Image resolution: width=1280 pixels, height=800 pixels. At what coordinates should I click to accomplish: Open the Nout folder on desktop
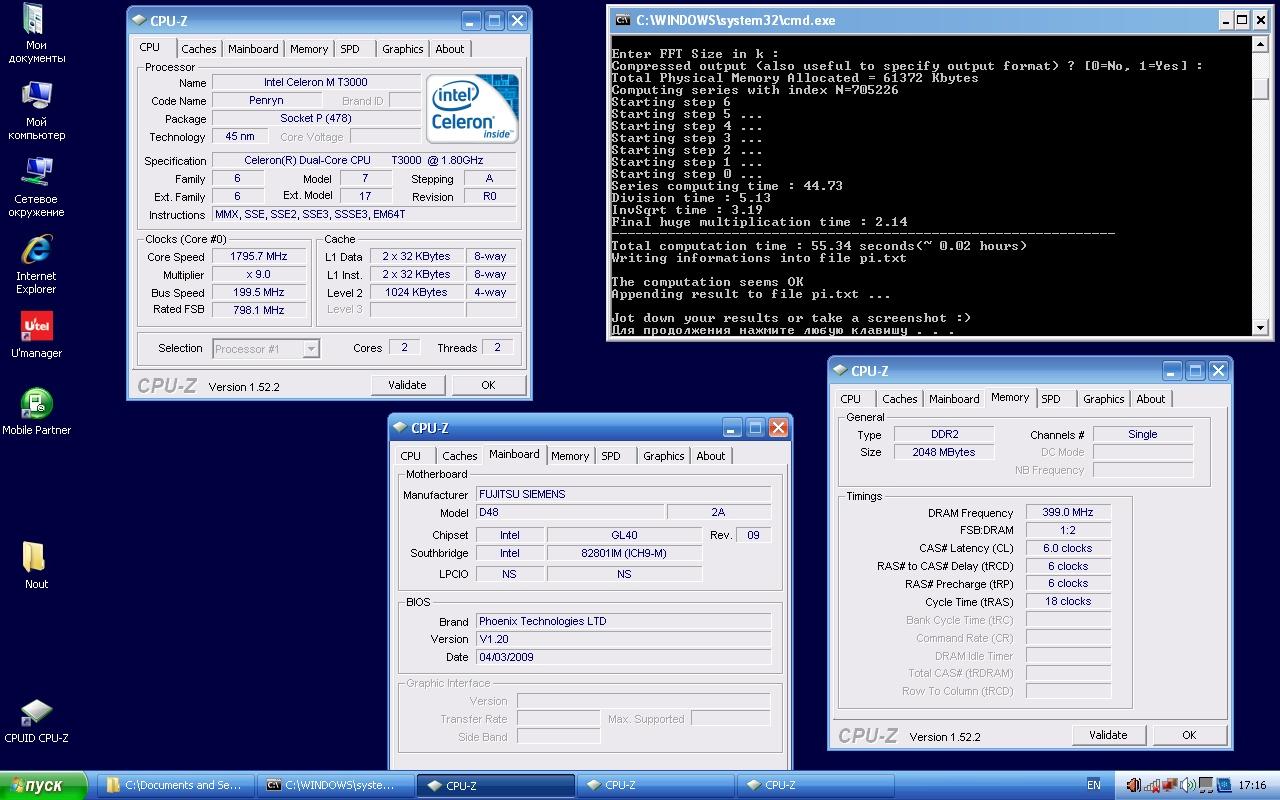36,566
